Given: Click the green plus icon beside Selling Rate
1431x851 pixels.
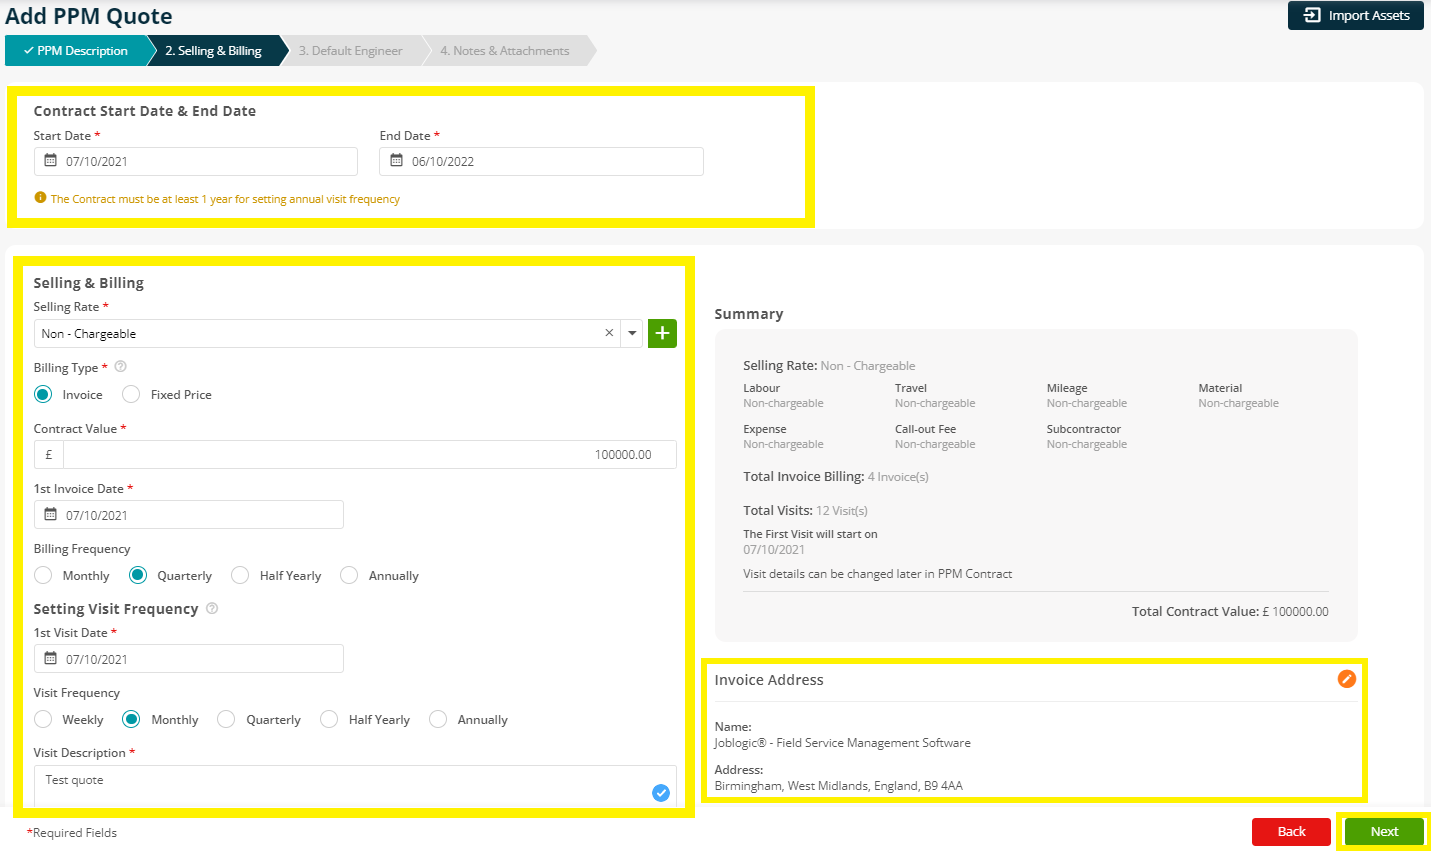Looking at the screenshot, I should tap(662, 333).
